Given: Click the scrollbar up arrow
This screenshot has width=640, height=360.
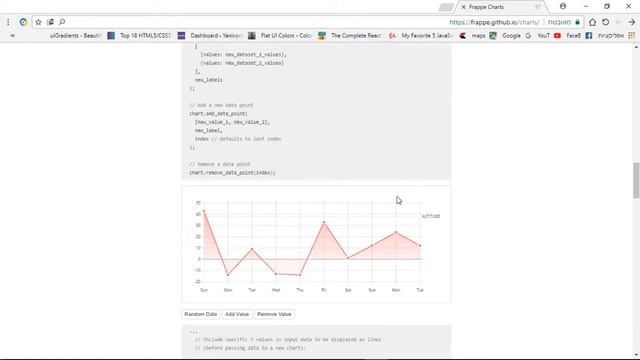Looking at the screenshot, I should 636,47.
